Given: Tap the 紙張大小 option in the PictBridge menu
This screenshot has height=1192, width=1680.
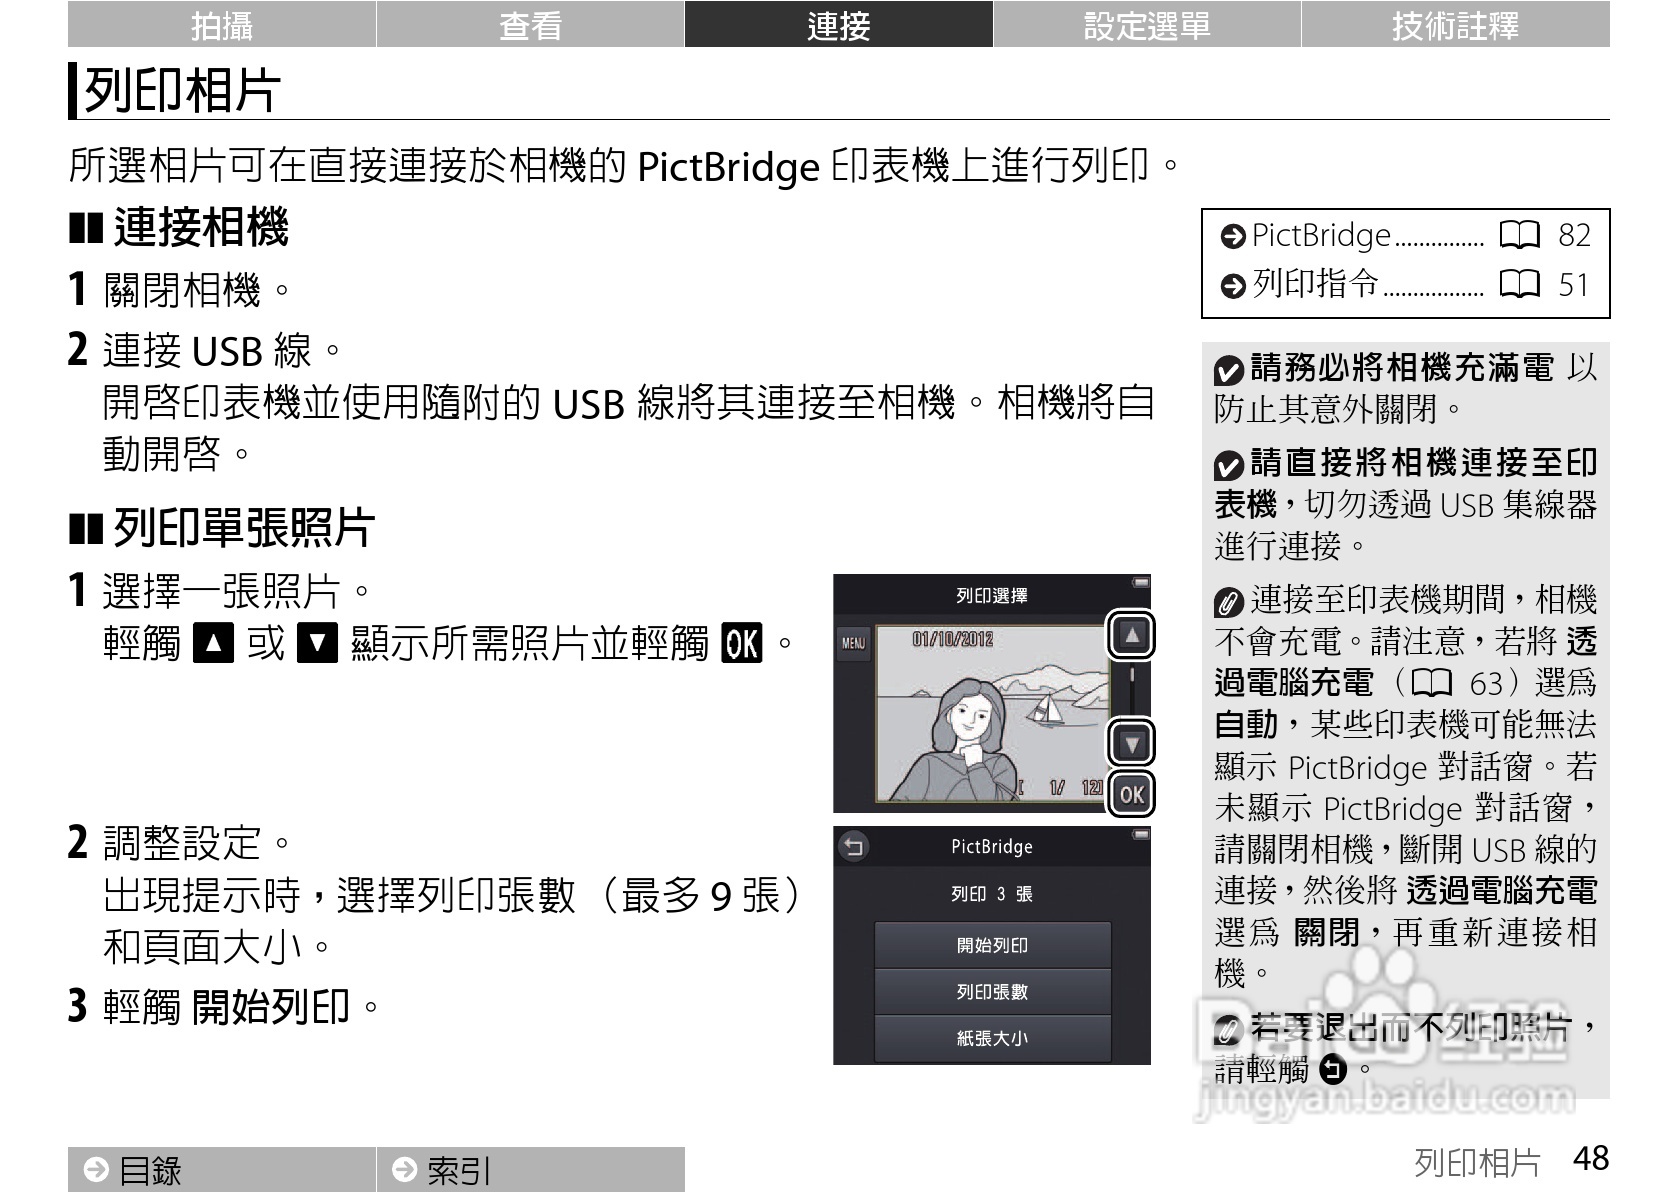Looking at the screenshot, I should 992,1039.
